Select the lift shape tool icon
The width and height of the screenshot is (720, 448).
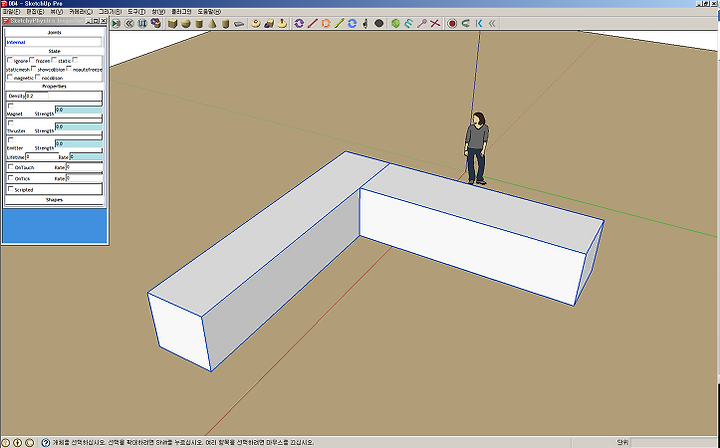pyautogui.click(x=282, y=23)
